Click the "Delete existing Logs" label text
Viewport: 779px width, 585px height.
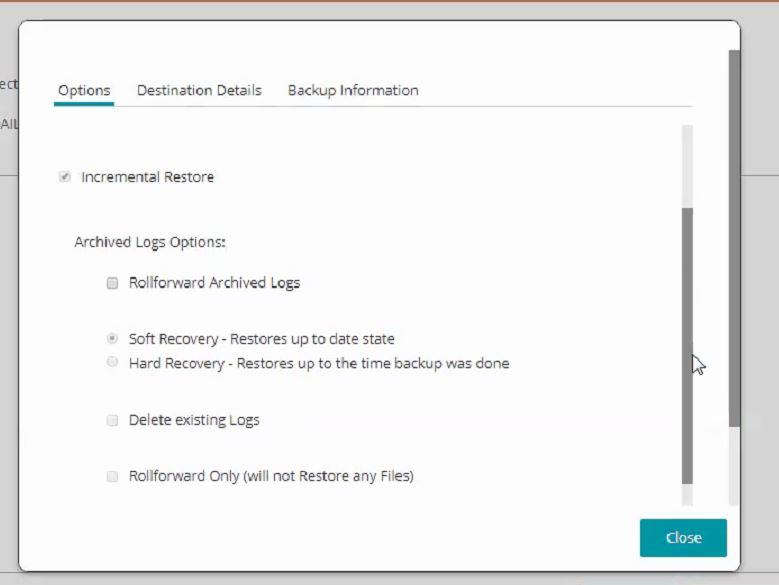click(x=194, y=420)
